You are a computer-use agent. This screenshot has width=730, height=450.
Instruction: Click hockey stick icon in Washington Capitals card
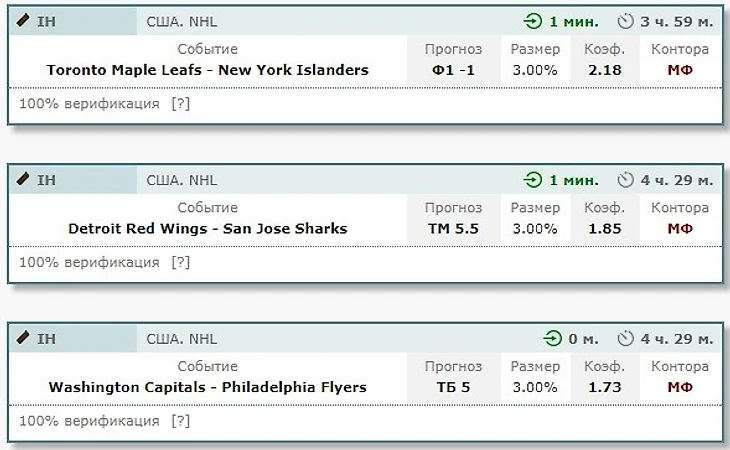(22, 339)
